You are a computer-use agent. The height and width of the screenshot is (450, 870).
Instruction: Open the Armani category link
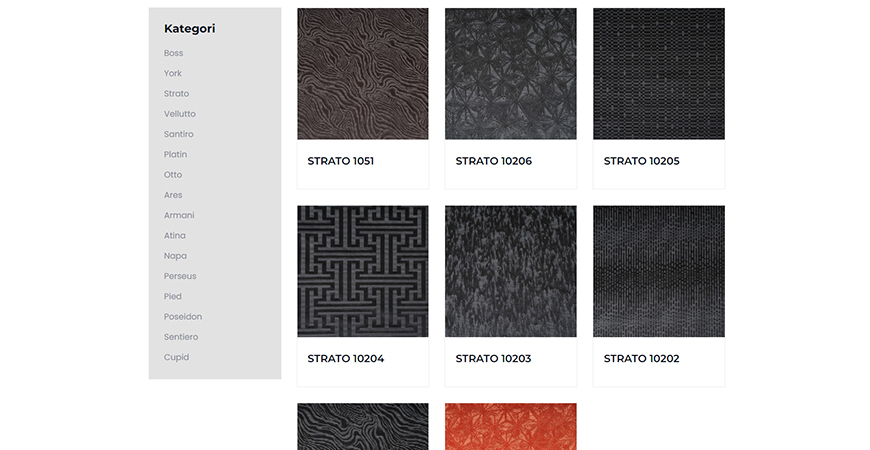(179, 215)
